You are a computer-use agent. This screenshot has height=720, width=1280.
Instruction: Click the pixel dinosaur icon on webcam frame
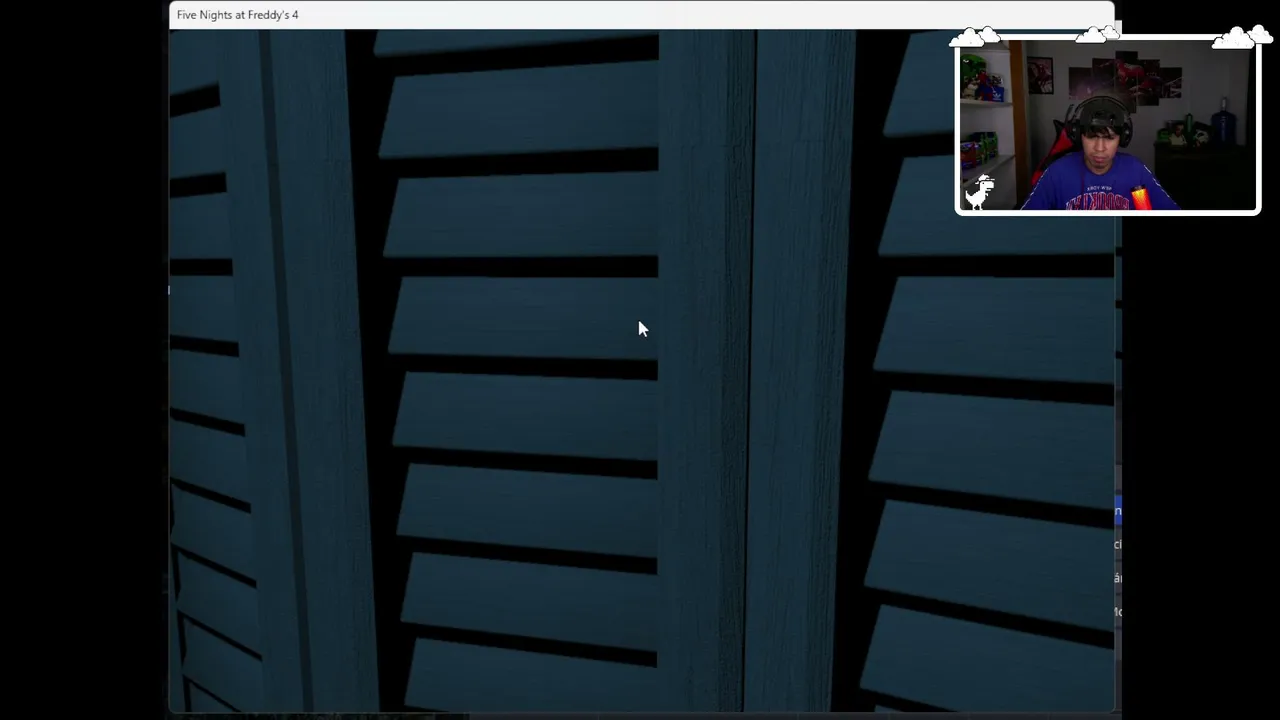pos(981,190)
